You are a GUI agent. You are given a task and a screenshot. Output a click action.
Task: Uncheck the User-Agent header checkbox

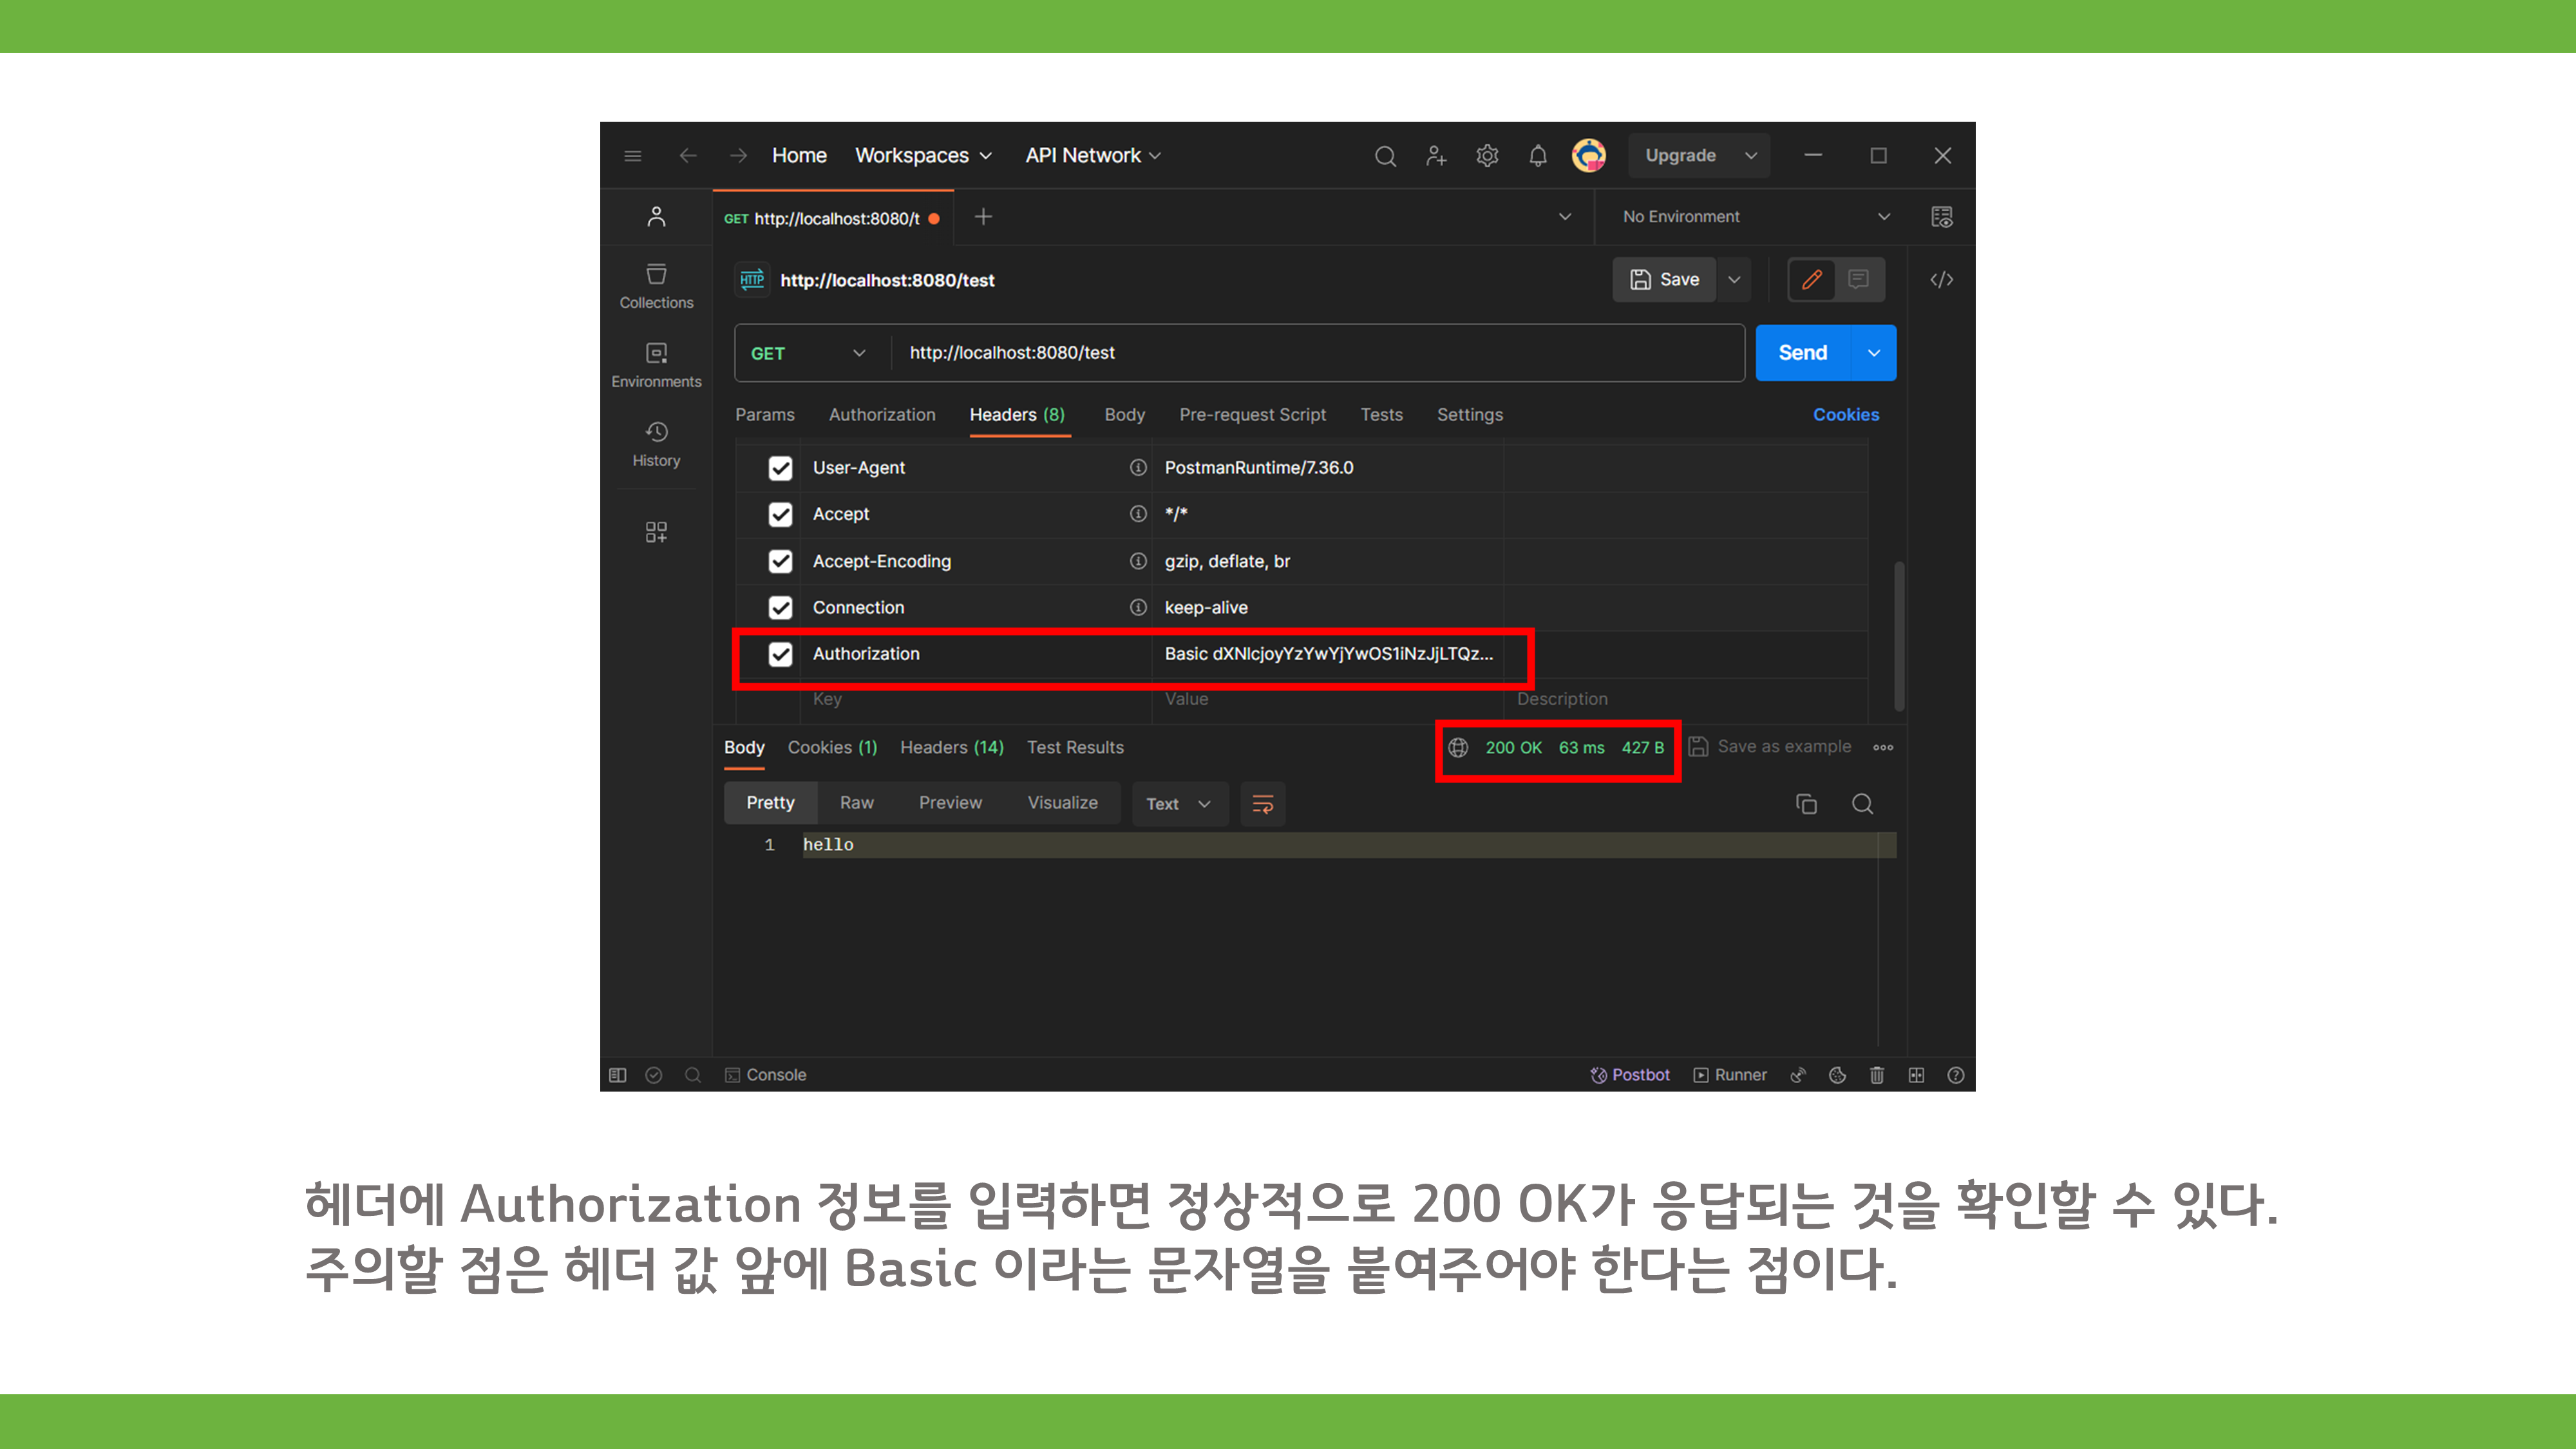tap(780, 468)
